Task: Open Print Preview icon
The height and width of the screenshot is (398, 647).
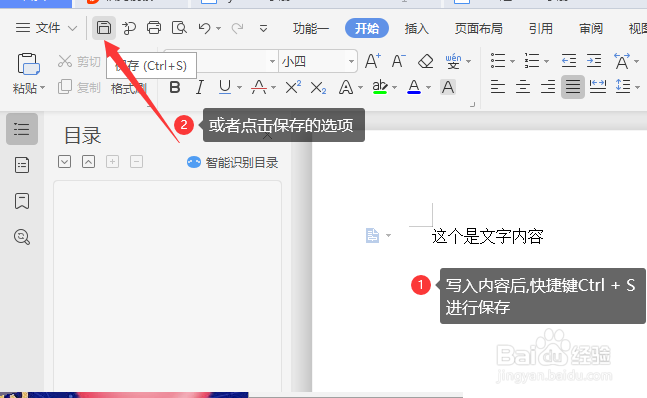Action: pyautogui.click(x=179, y=28)
